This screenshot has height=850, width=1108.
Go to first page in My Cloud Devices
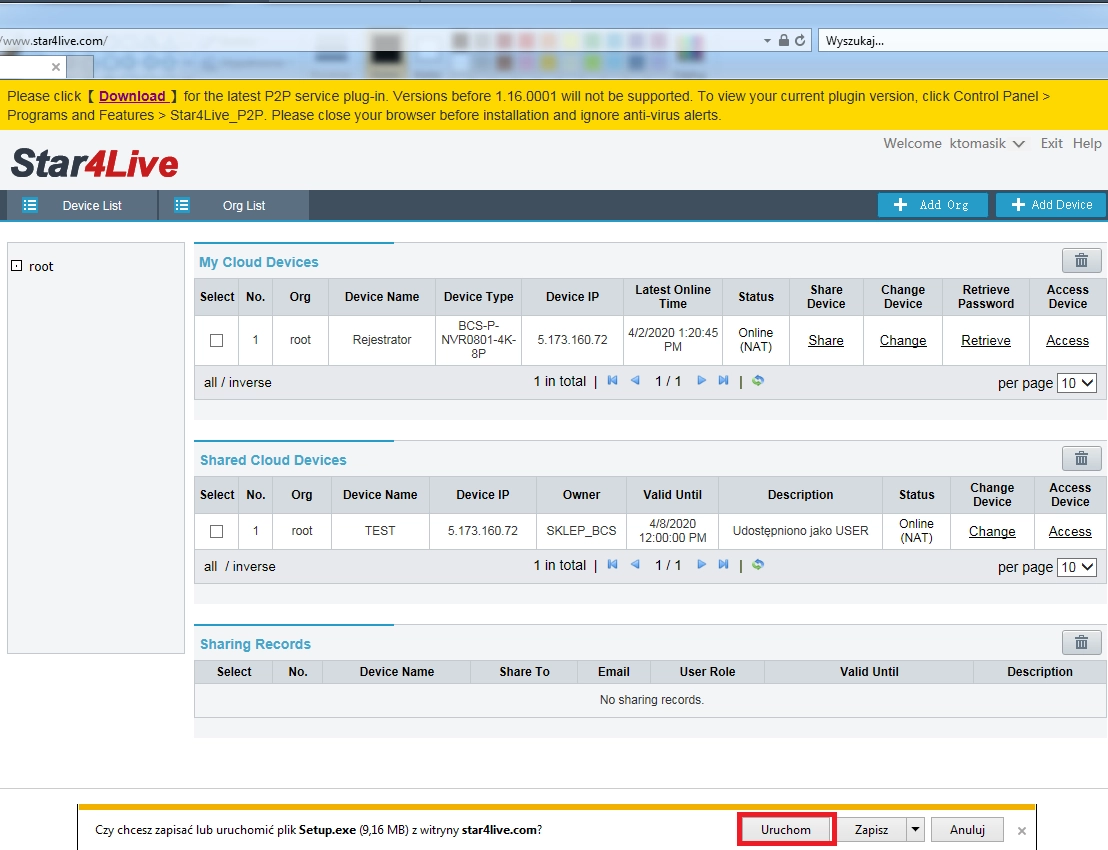pos(613,381)
